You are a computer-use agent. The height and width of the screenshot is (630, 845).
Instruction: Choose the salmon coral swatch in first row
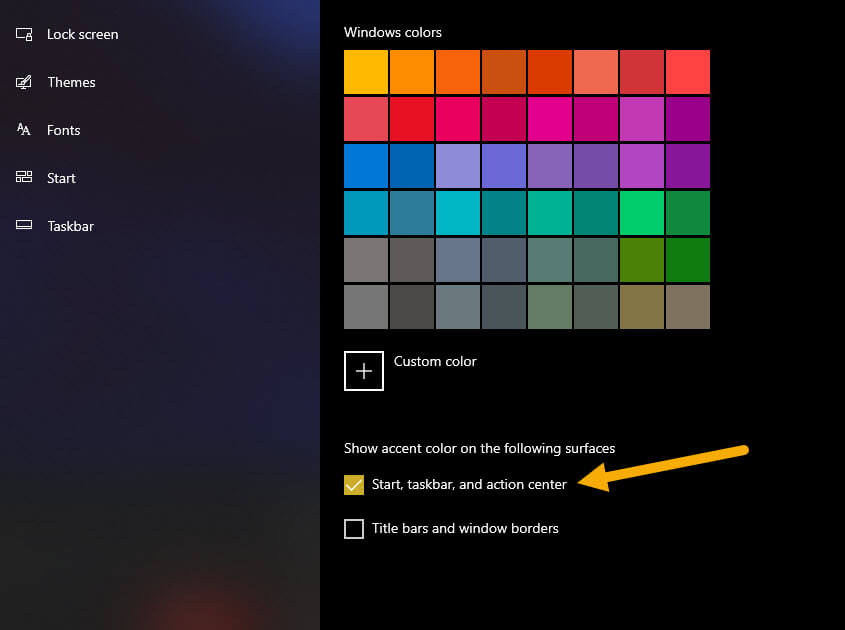[x=595, y=72]
